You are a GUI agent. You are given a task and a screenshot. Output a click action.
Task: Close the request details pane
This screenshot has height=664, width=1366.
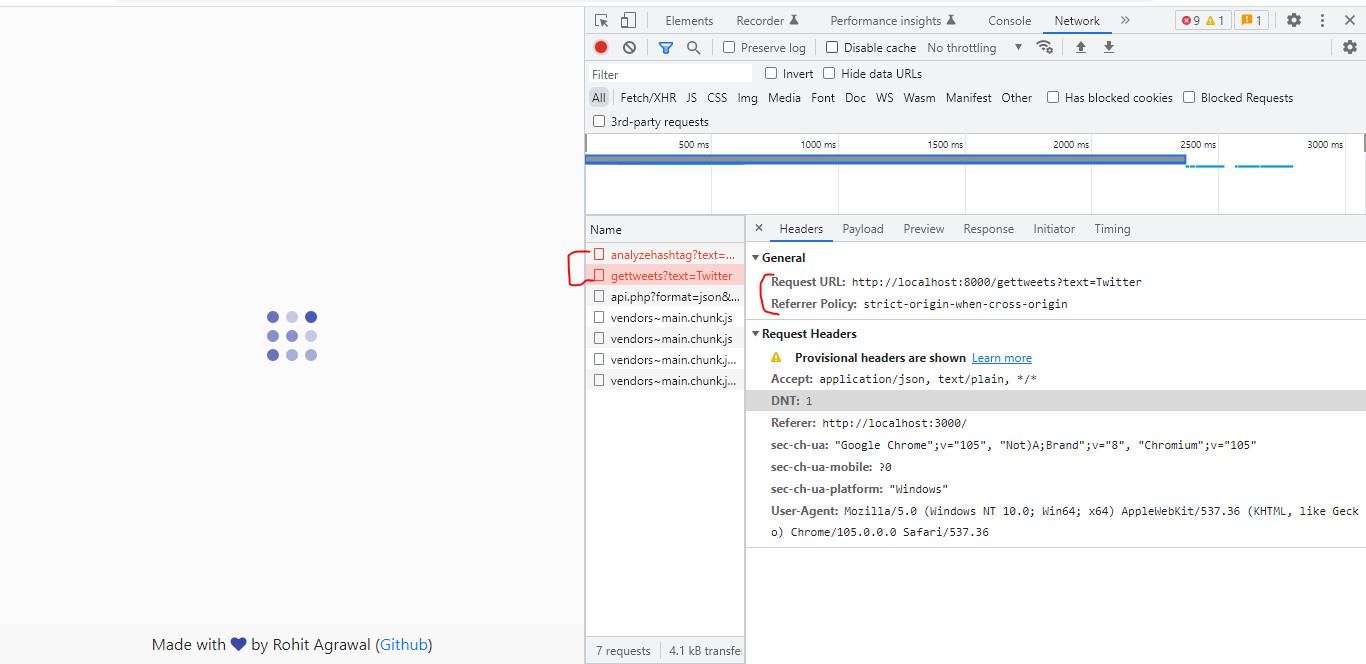tap(758, 228)
